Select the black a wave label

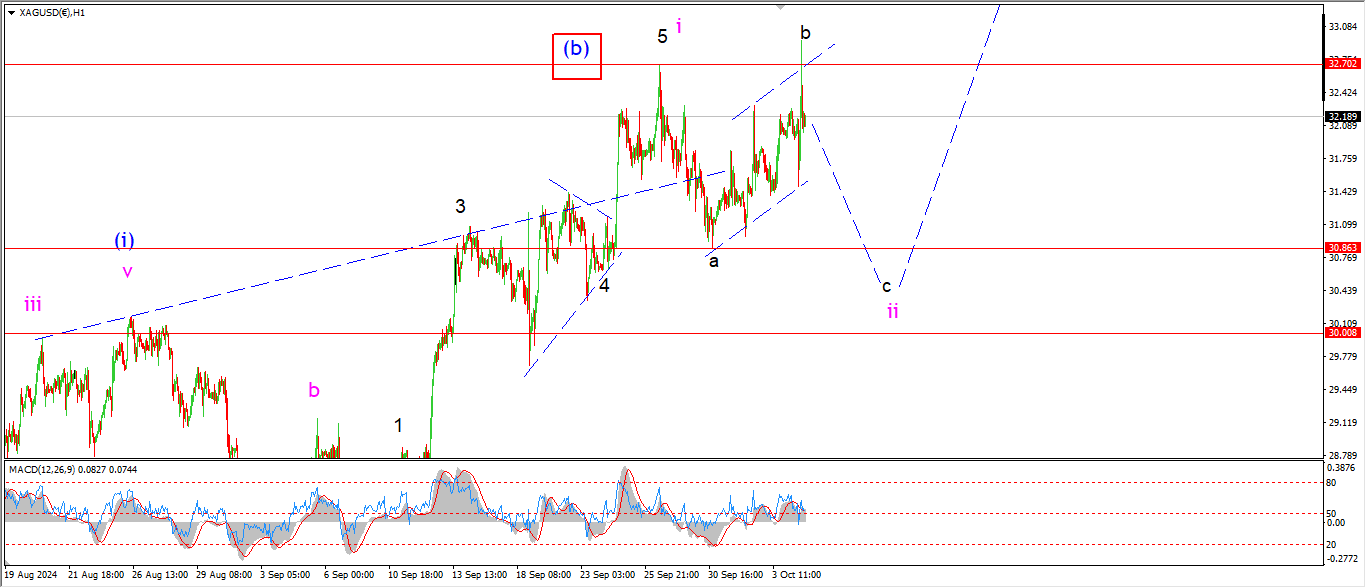click(714, 262)
